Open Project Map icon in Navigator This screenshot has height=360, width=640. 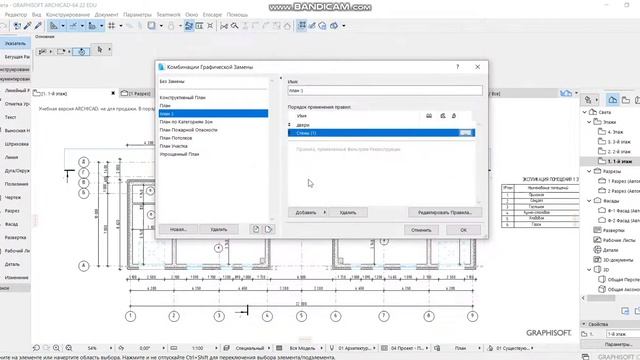pos(613,99)
